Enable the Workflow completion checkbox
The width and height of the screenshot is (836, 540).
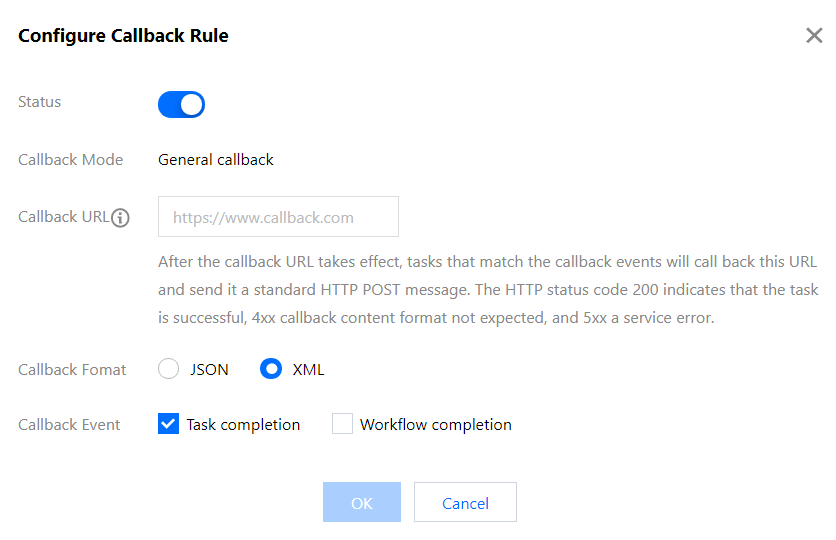[x=342, y=424]
